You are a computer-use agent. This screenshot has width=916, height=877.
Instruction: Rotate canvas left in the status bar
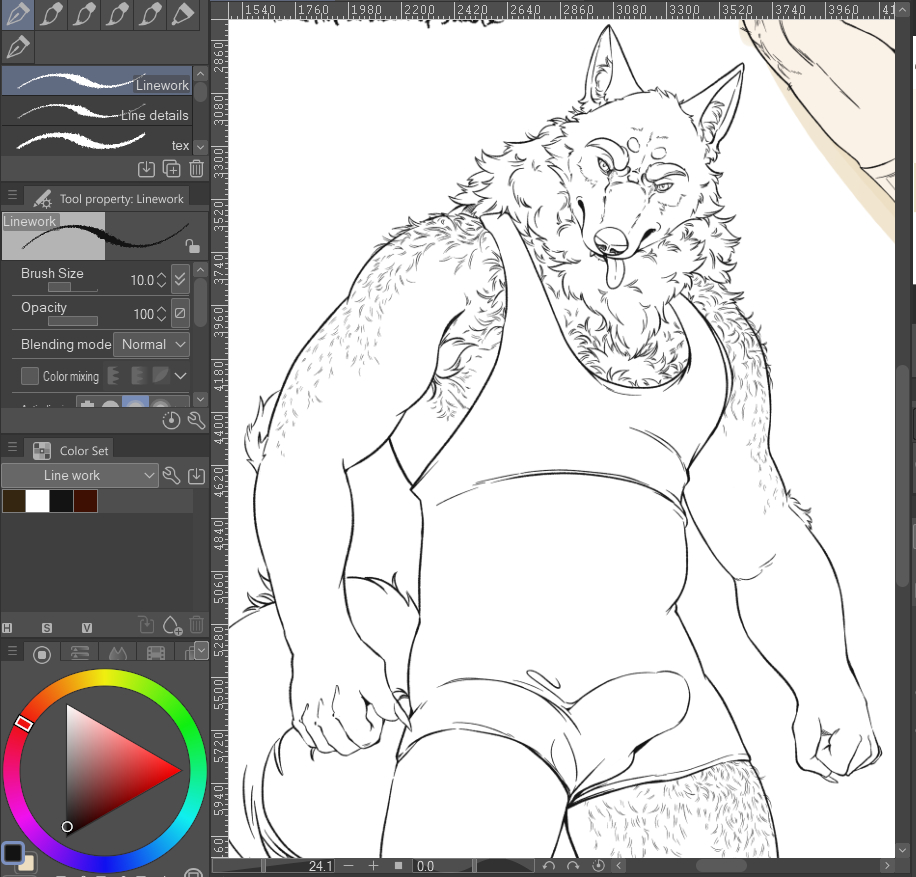tap(548, 866)
